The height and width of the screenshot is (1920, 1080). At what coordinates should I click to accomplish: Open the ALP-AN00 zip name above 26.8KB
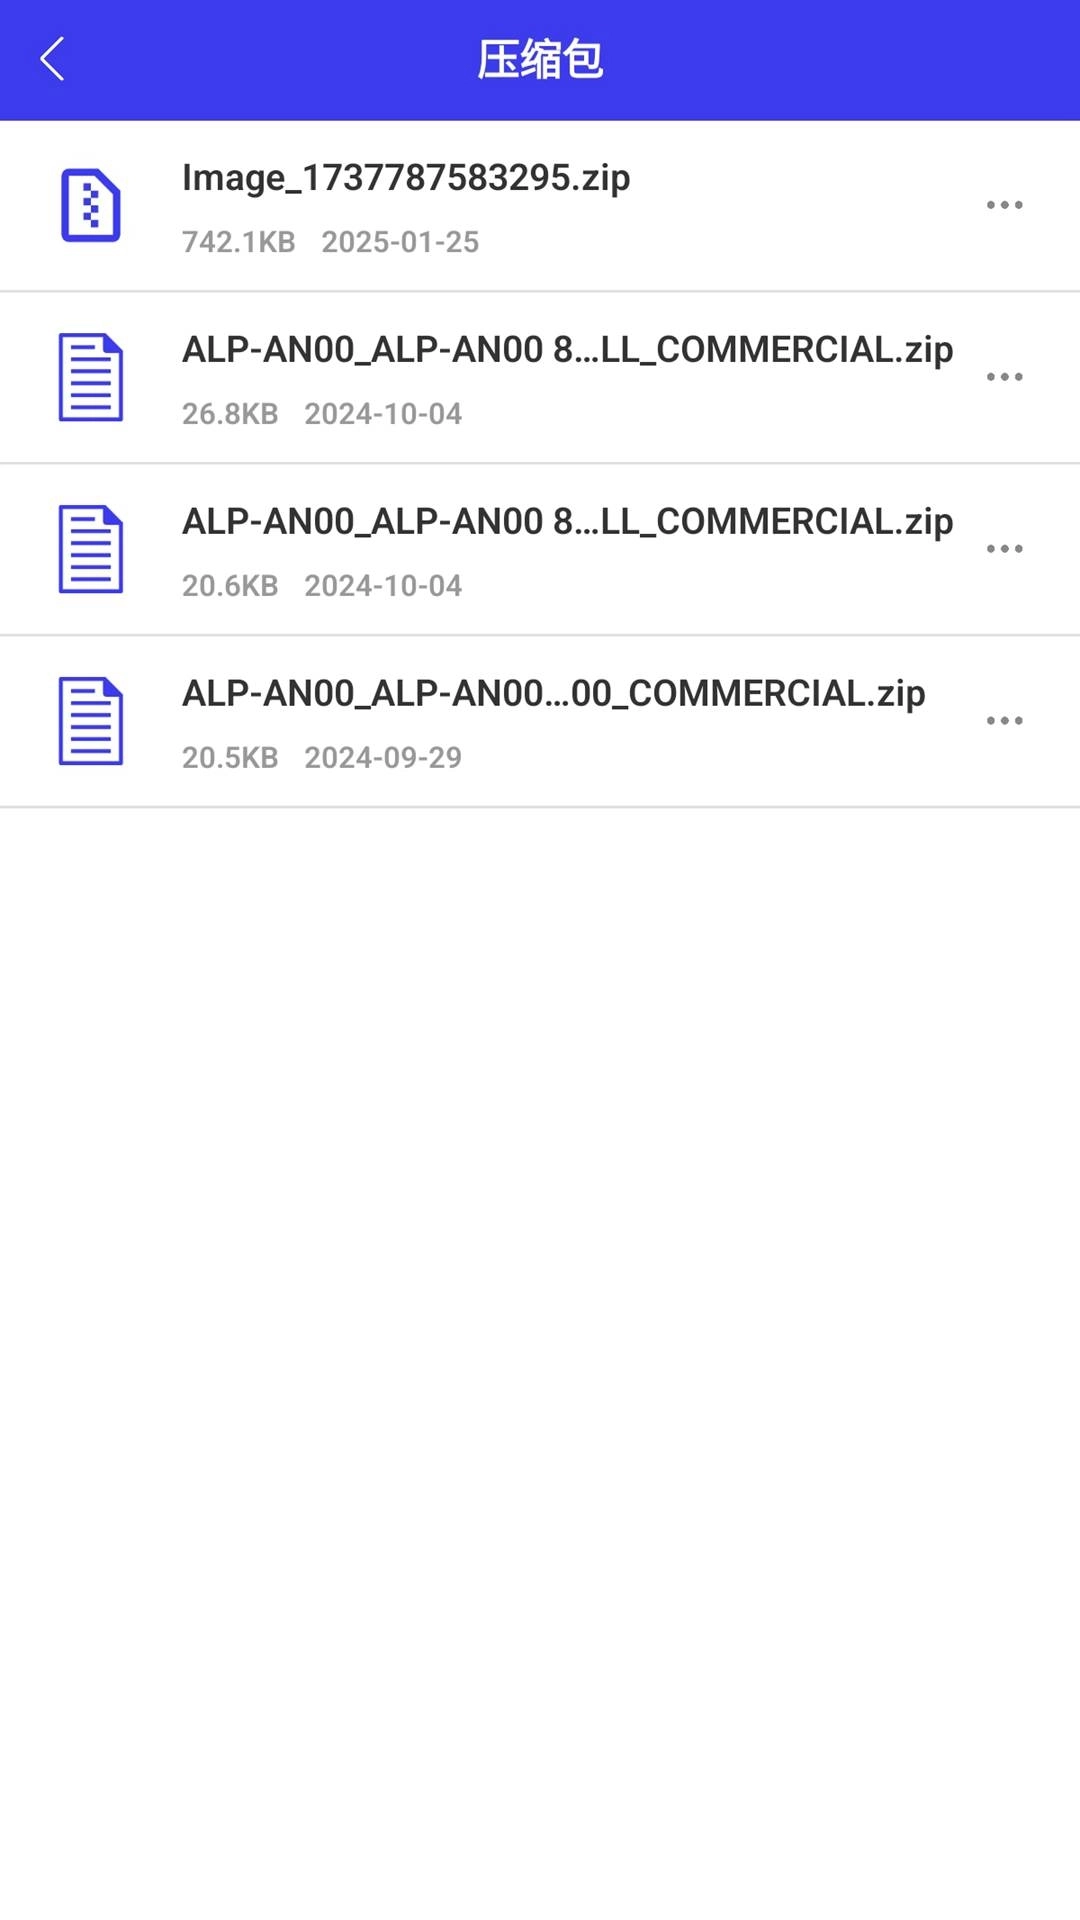567,350
